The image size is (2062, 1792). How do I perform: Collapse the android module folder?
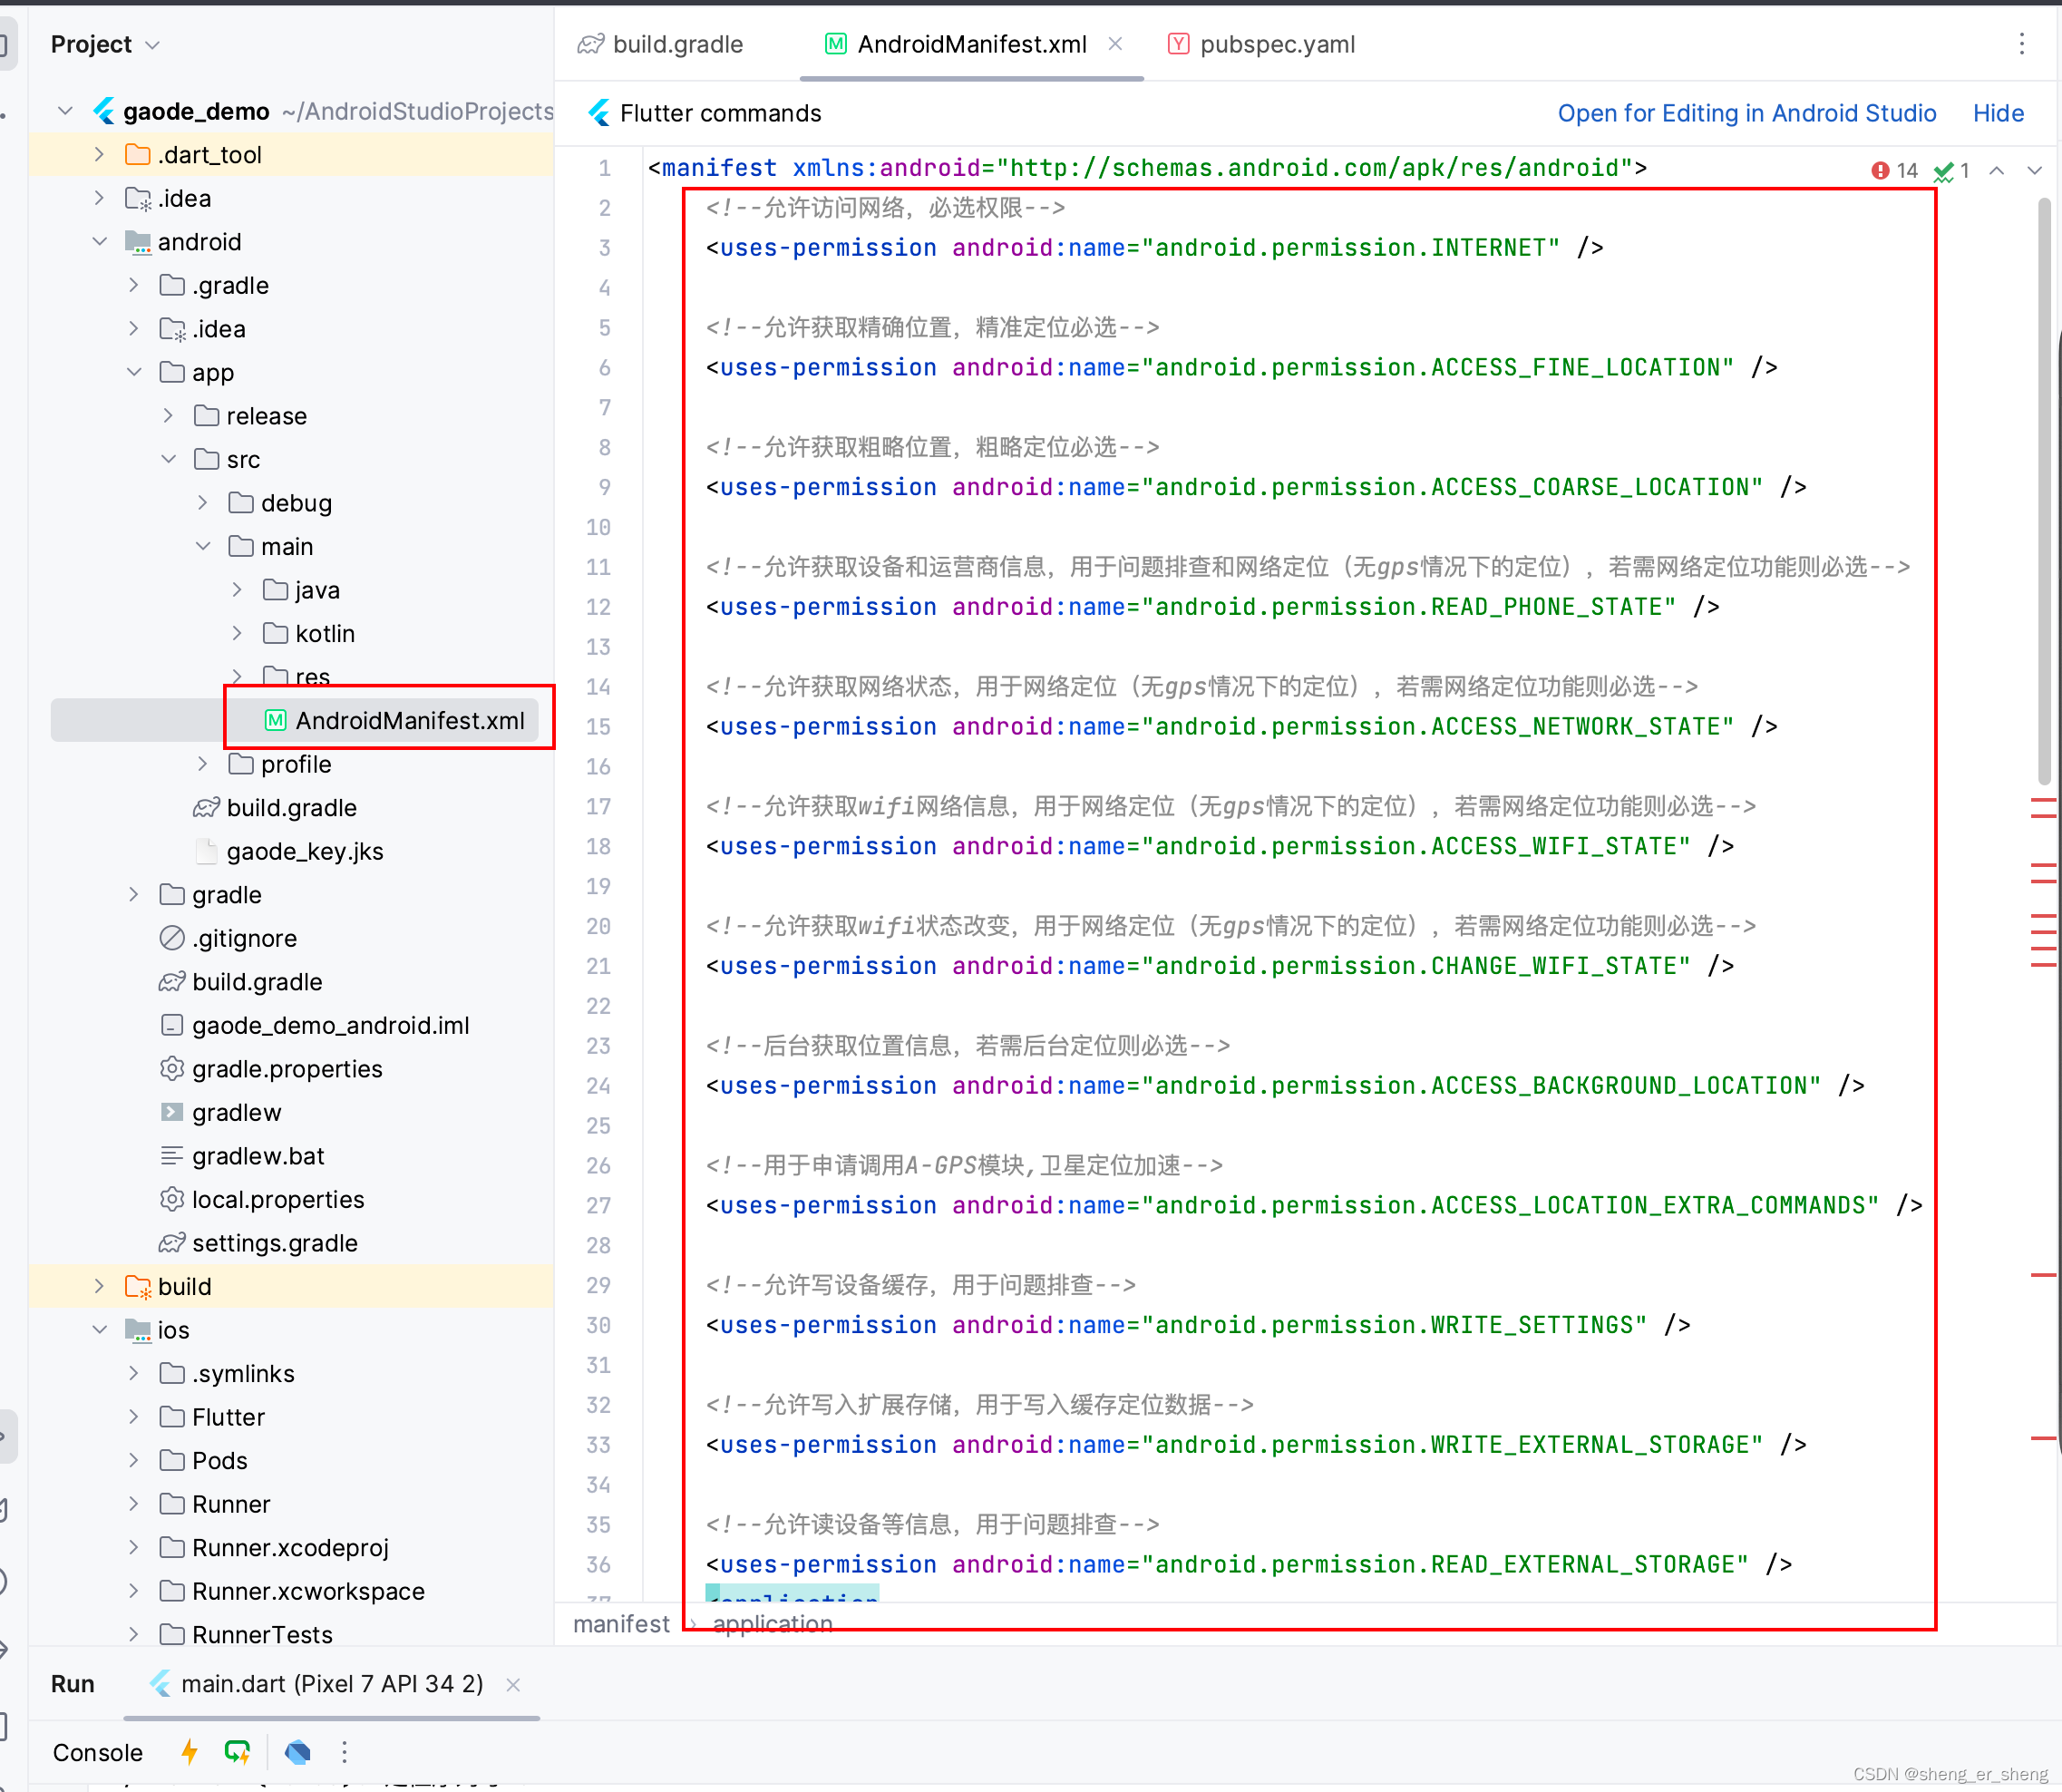pyautogui.click(x=99, y=241)
